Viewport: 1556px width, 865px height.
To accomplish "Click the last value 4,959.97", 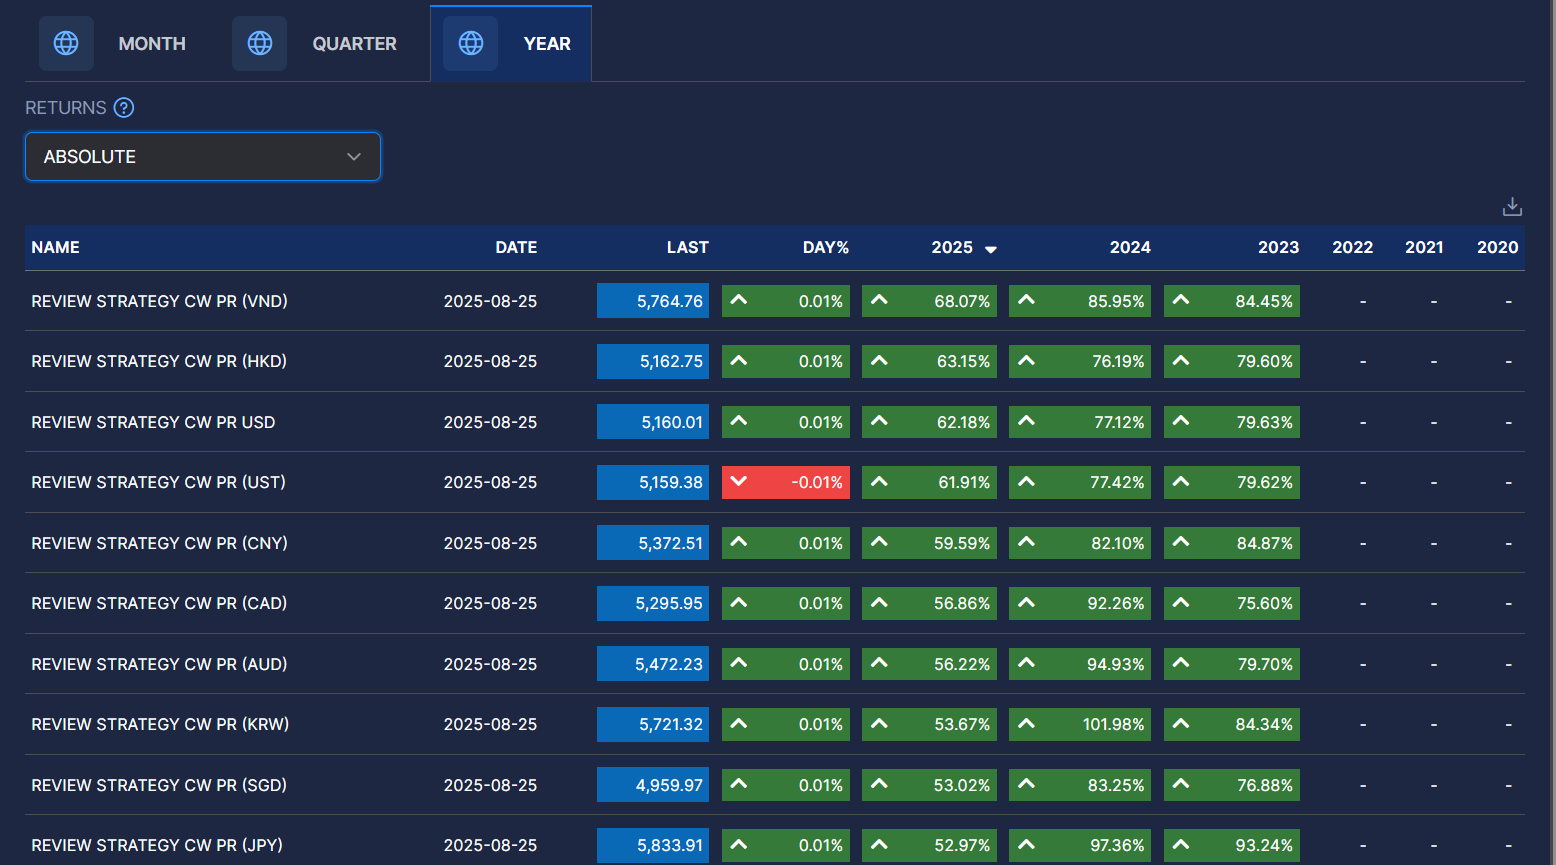I will (x=653, y=784).
